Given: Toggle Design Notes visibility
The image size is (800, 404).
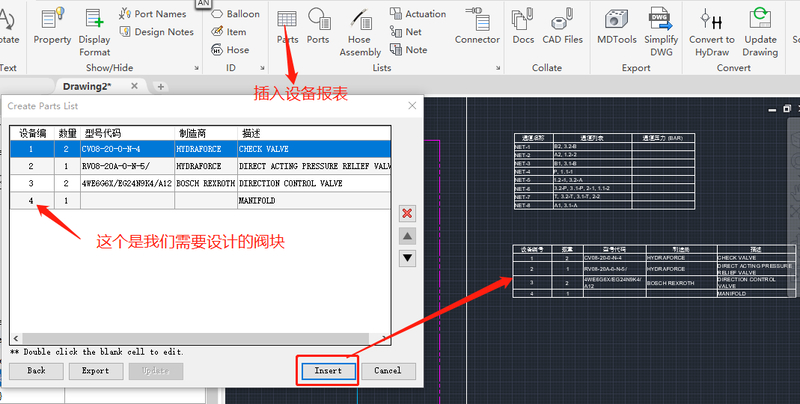Looking at the screenshot, I should [156, 32].
